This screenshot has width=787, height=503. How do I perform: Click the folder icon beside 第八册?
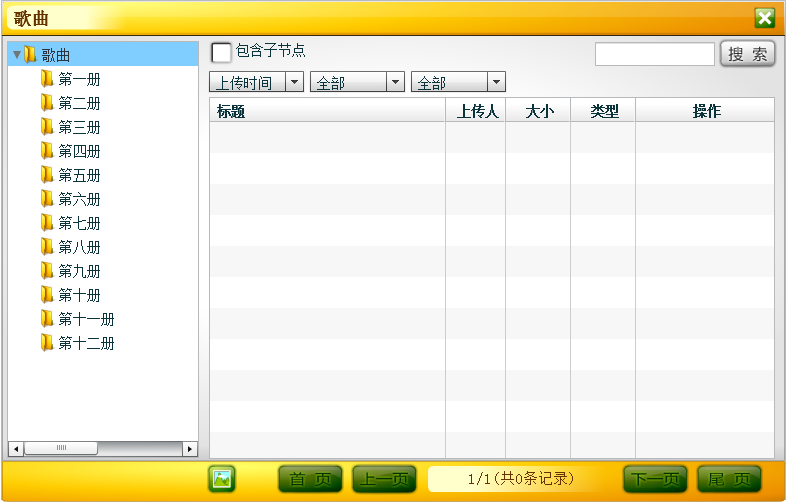coord(46,247)
